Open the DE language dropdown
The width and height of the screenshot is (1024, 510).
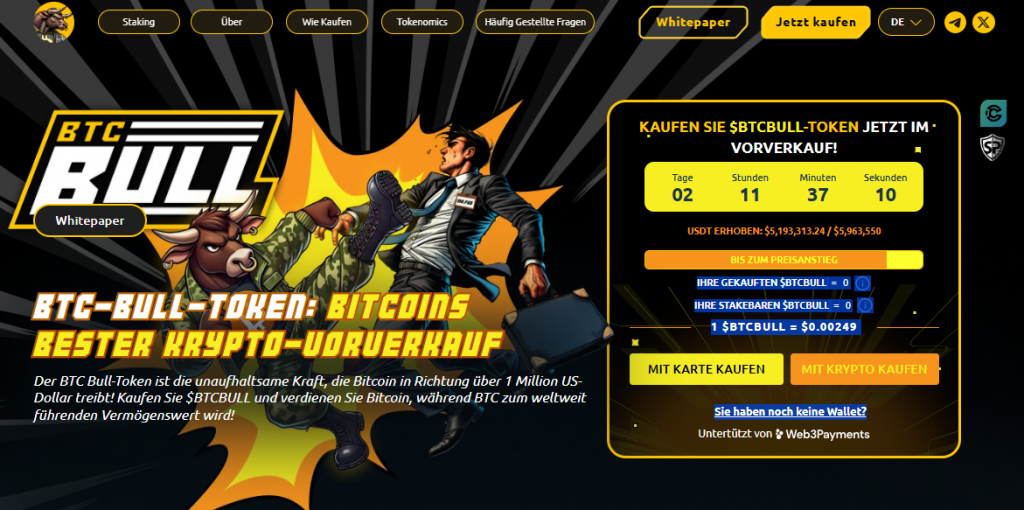[906, 22]
